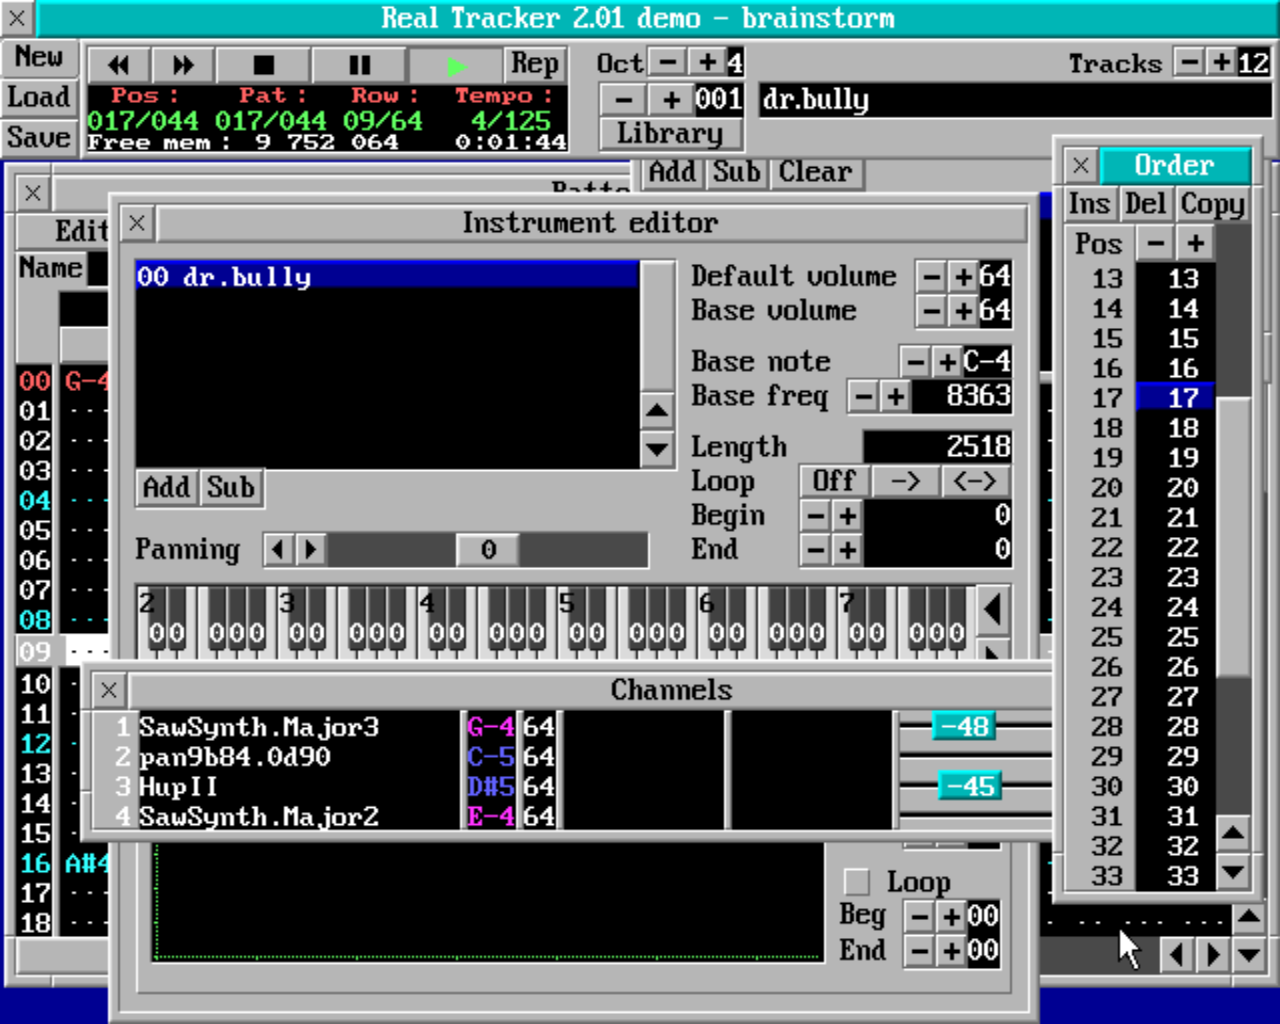Pause the song playback
Viewport: 1280px width, 1024px height.
coord(359,66)
